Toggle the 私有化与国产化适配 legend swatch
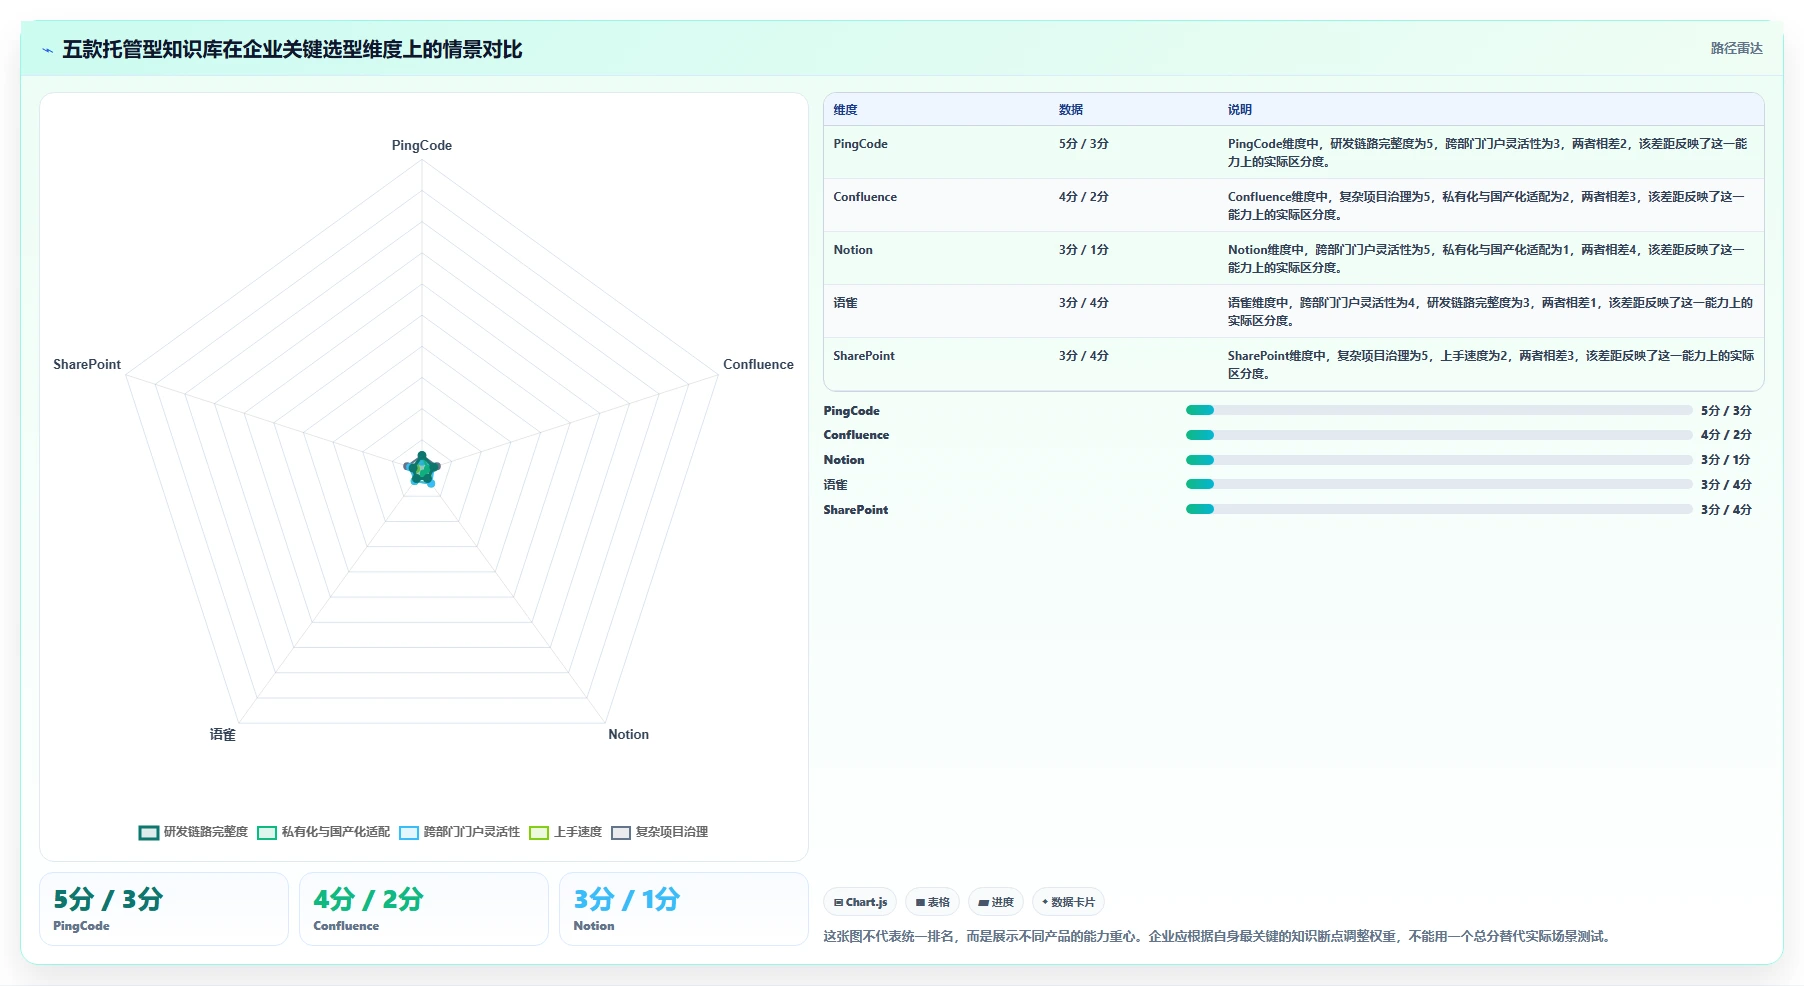The width and height of the screenshot is (1804, 986). (267, 832)
